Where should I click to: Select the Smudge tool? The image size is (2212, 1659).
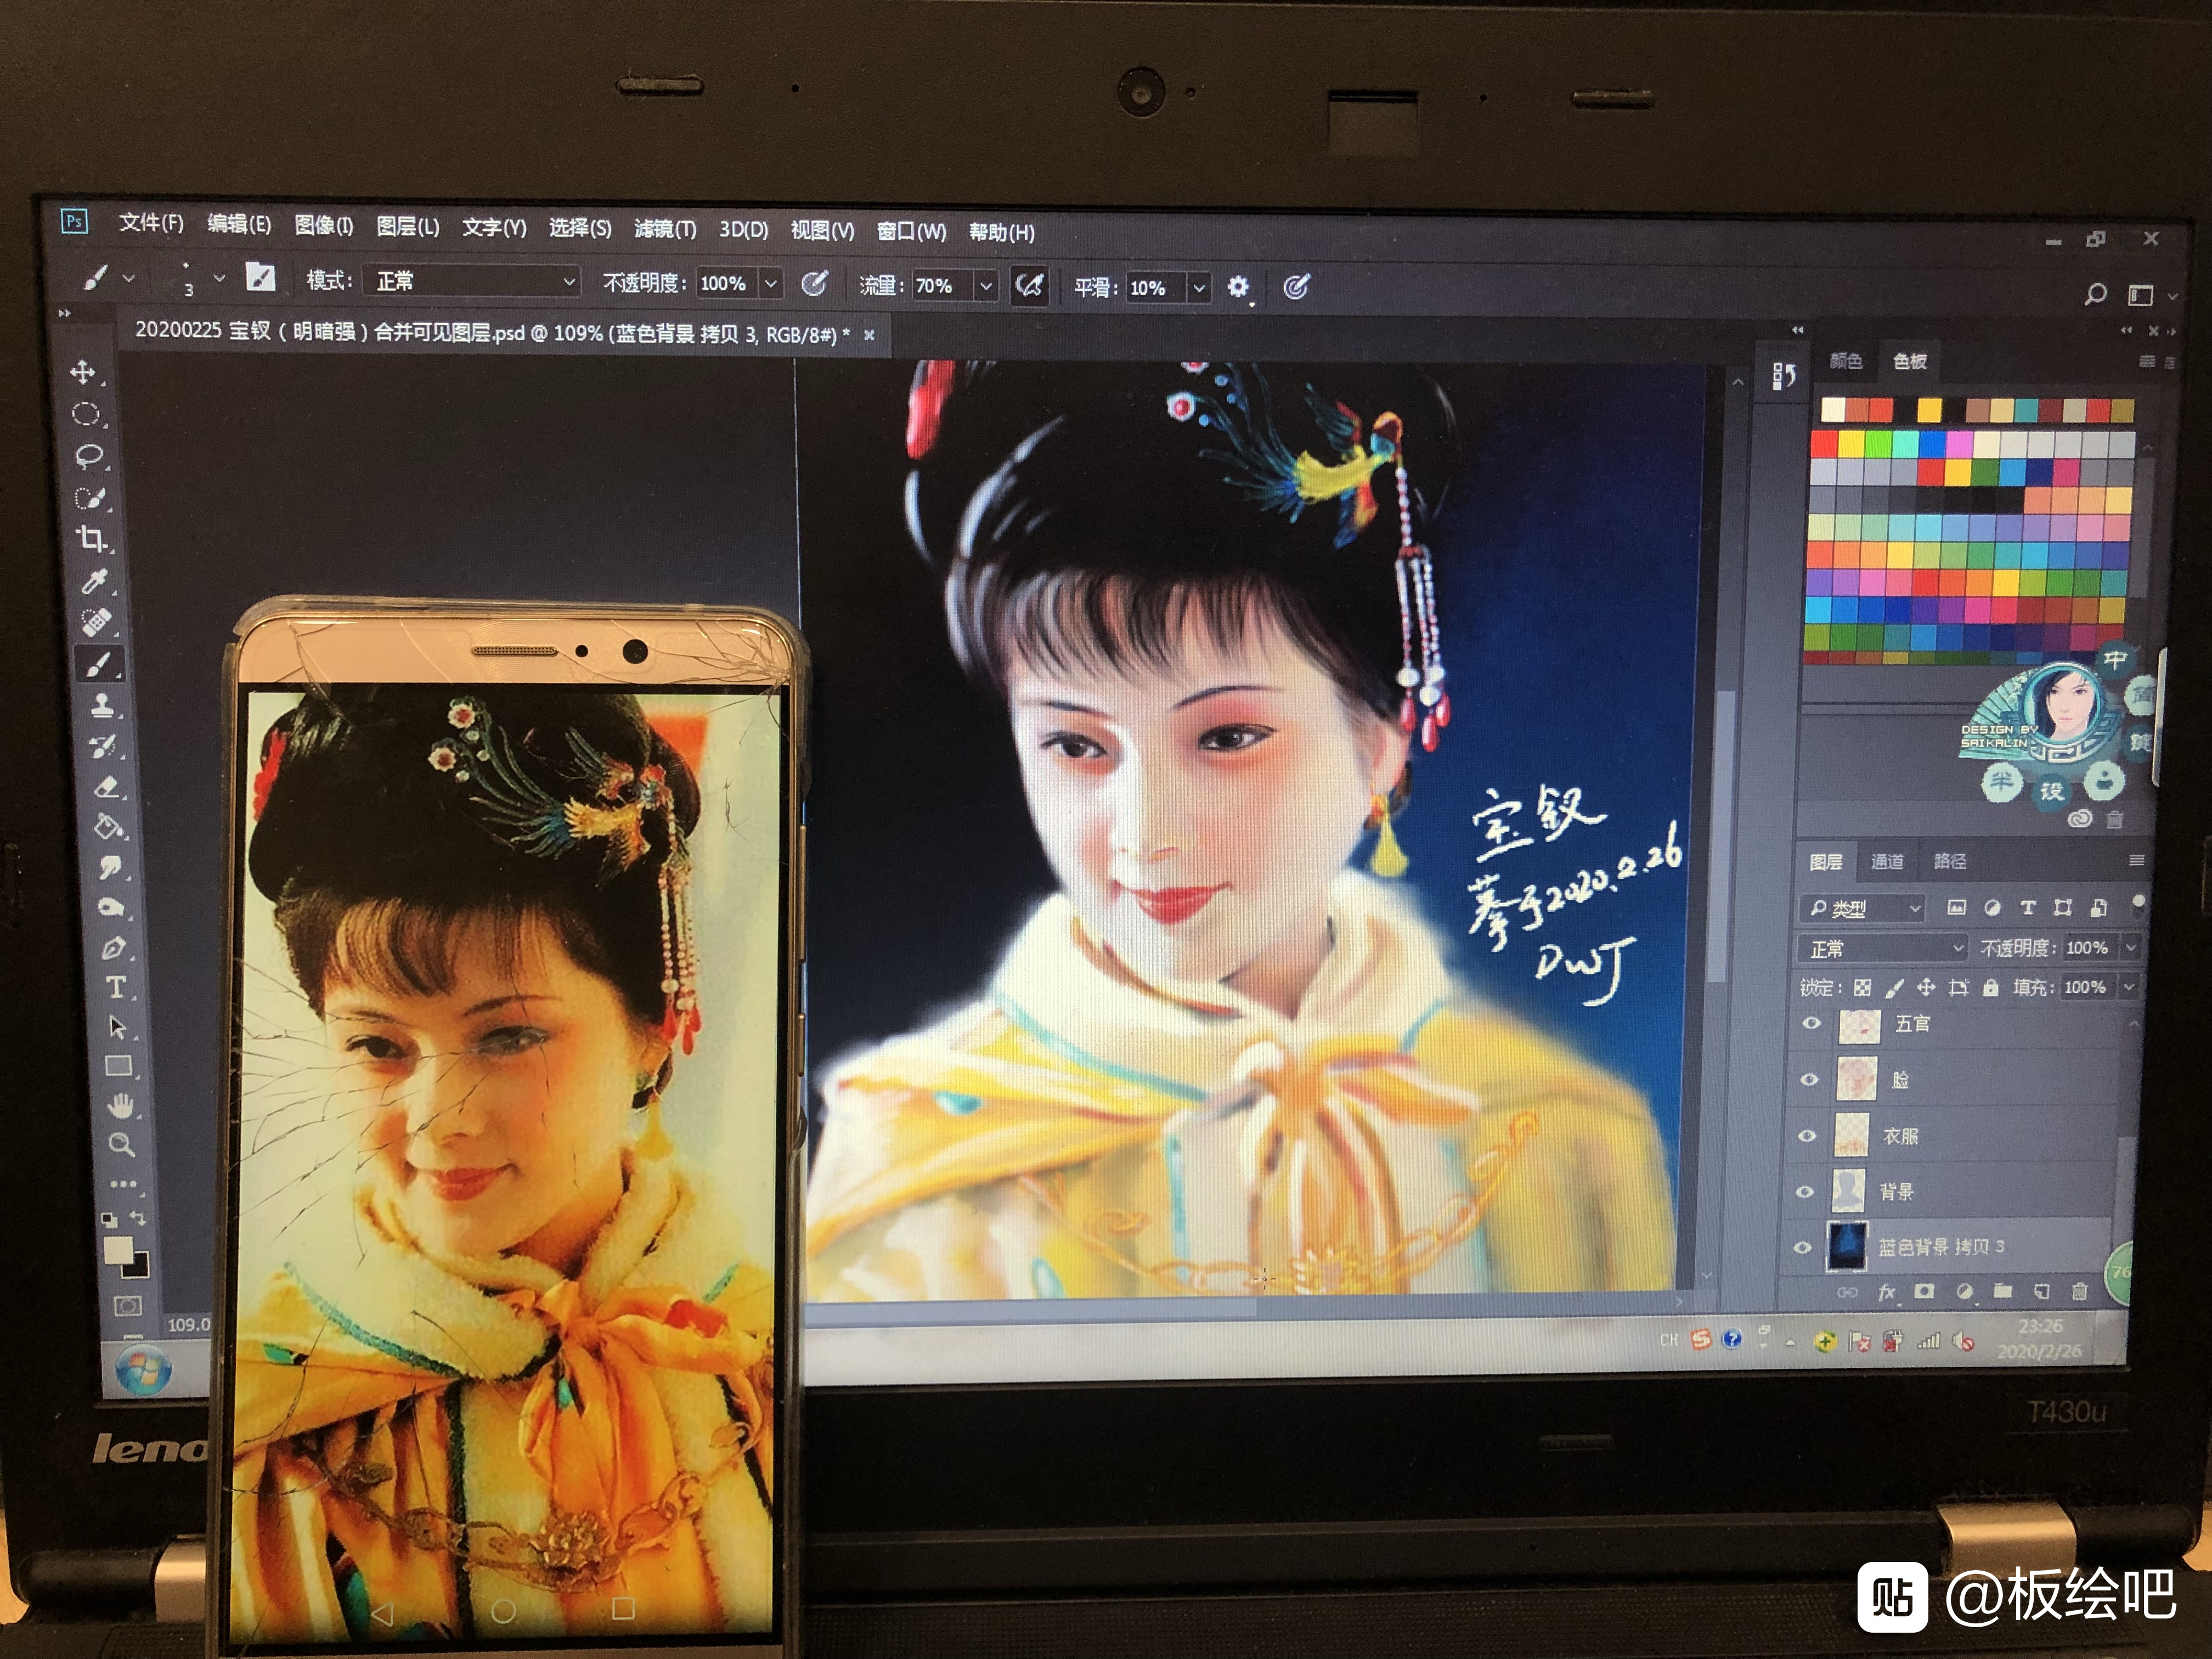(111, 868)
